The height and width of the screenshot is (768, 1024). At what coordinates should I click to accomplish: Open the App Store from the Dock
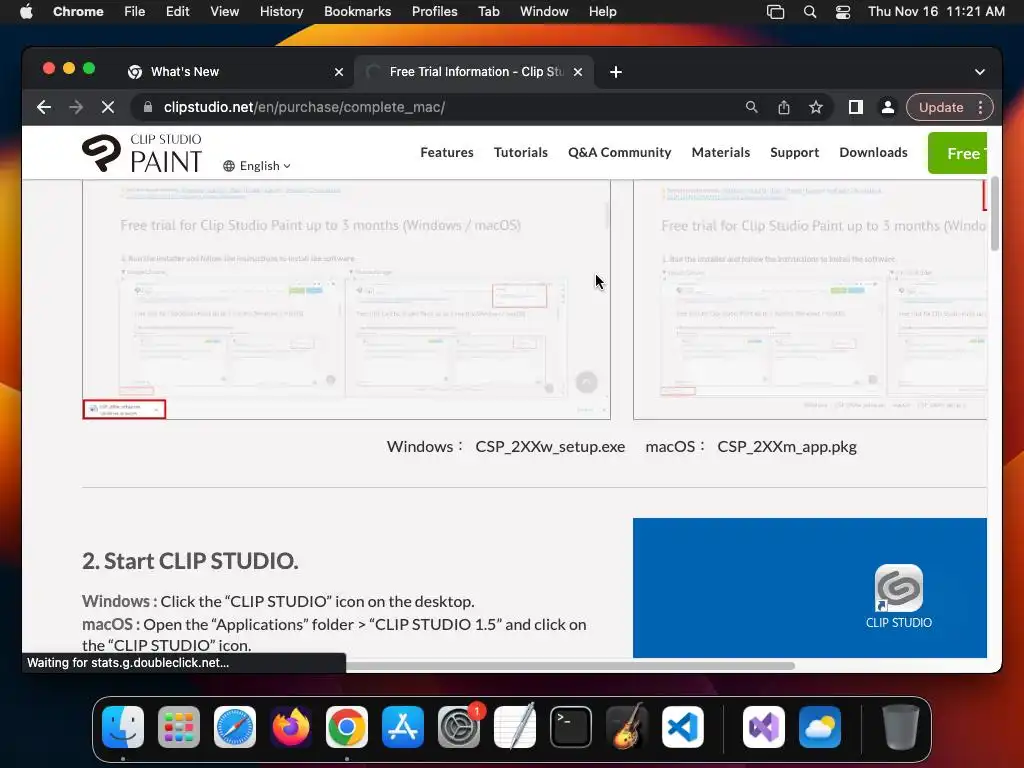coord(403,727)
